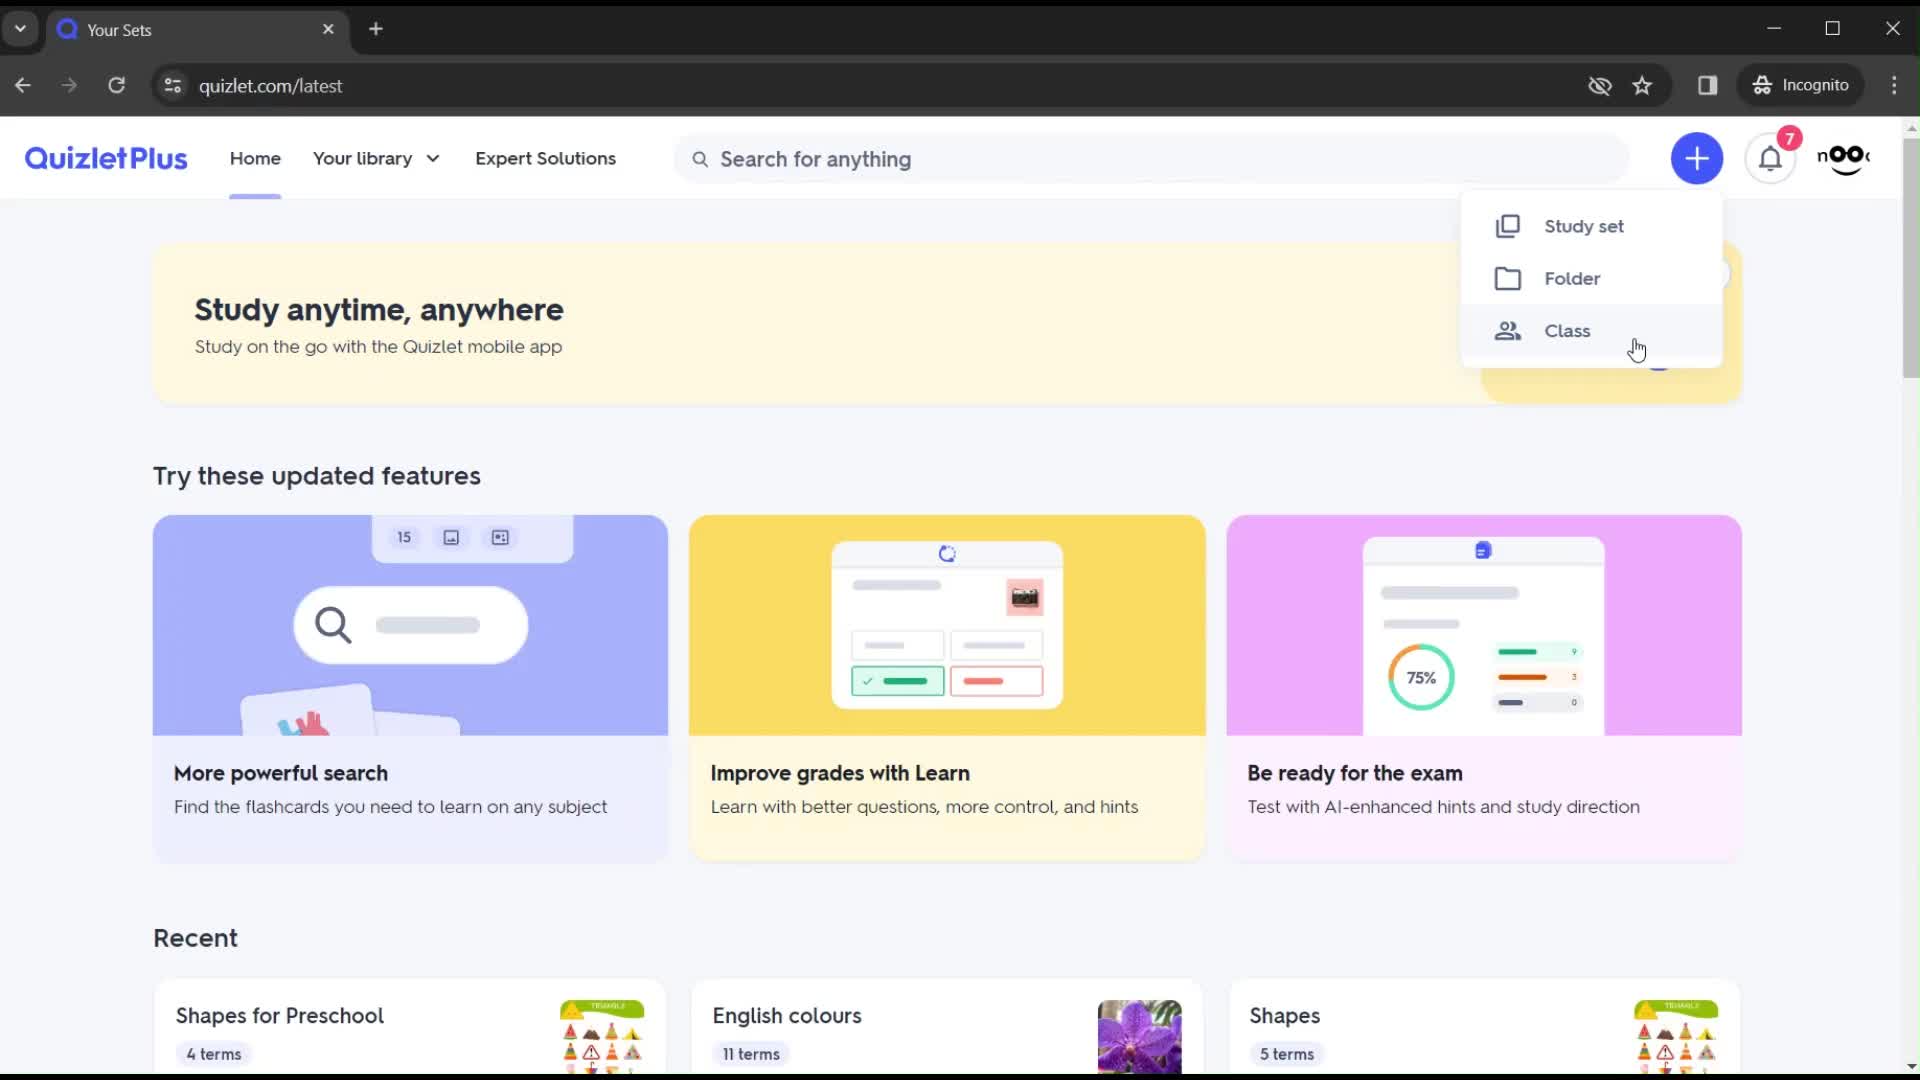Select Class from the create menu
Screen dimensions: 1920x1080
(x=1591, y=331)
